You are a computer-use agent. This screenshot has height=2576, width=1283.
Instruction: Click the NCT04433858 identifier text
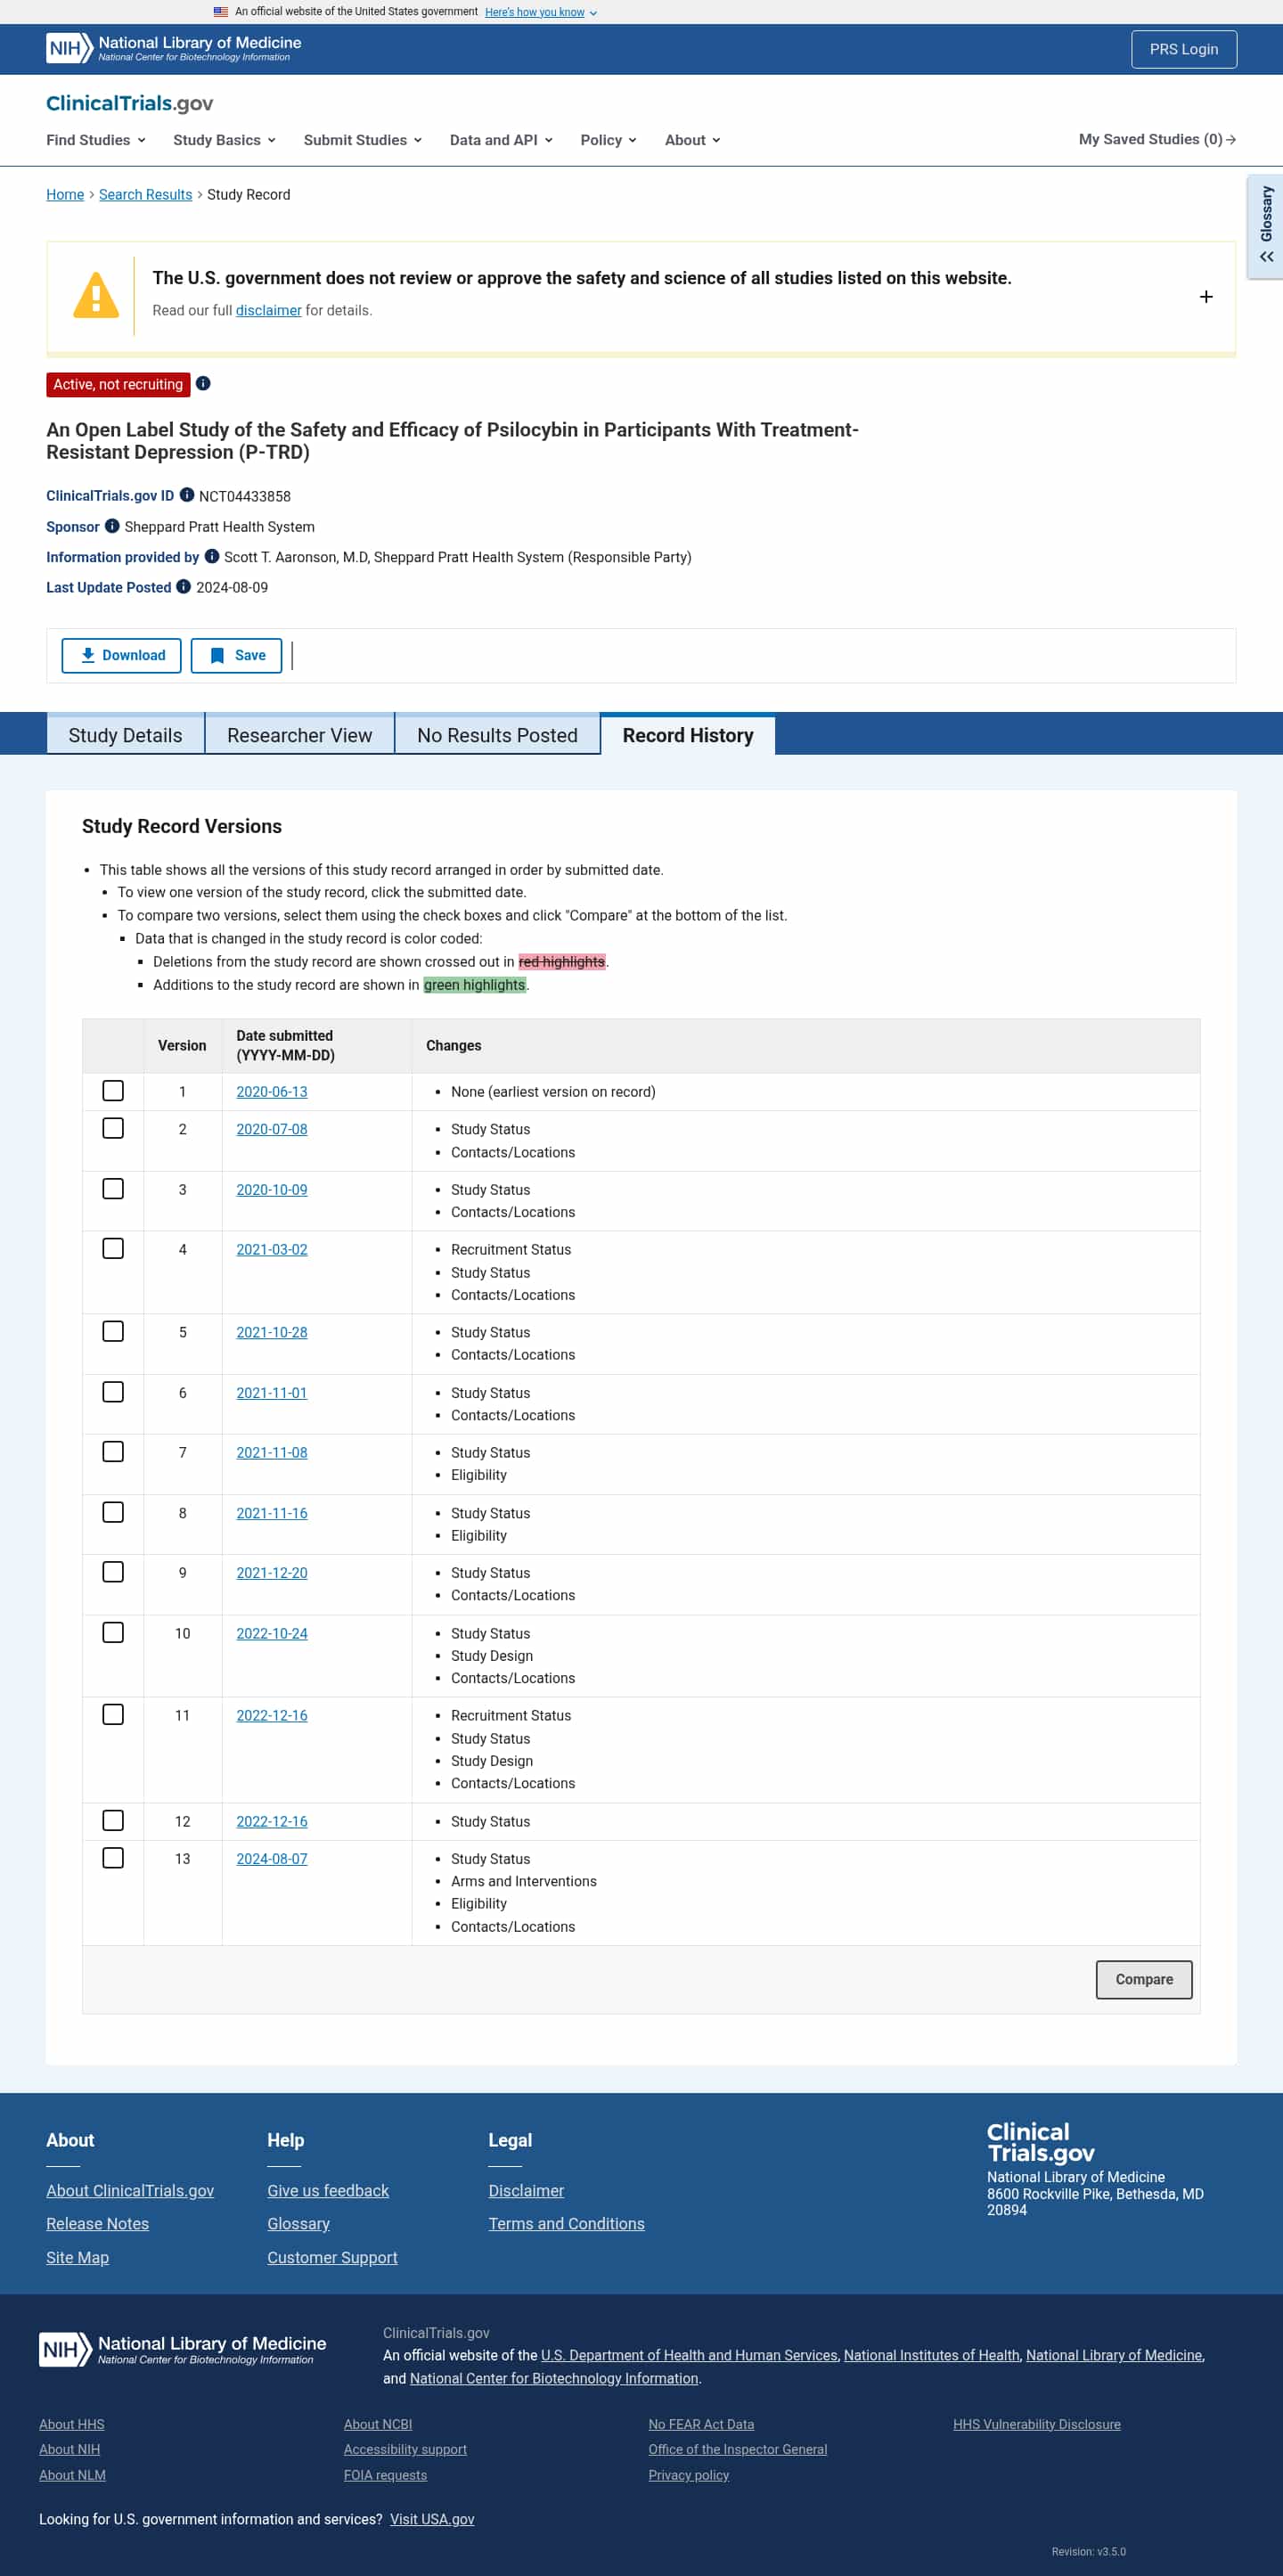pyautogui.click(x=245, y=496)
